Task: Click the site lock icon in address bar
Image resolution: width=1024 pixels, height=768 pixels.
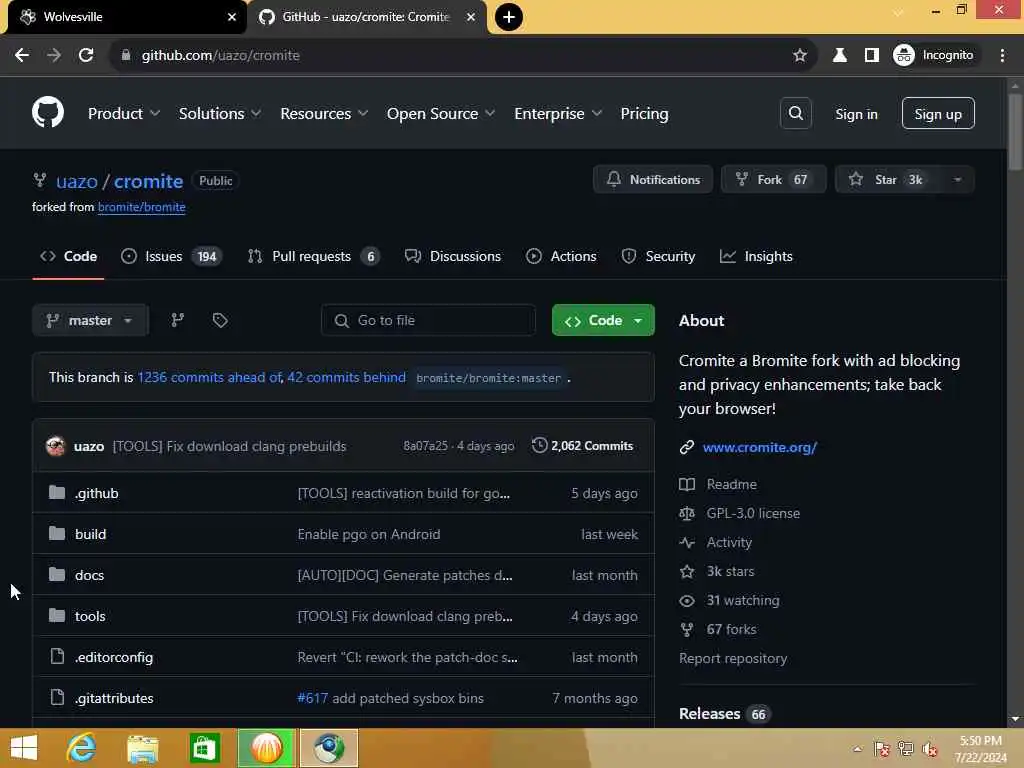Action: pos(125,56)
